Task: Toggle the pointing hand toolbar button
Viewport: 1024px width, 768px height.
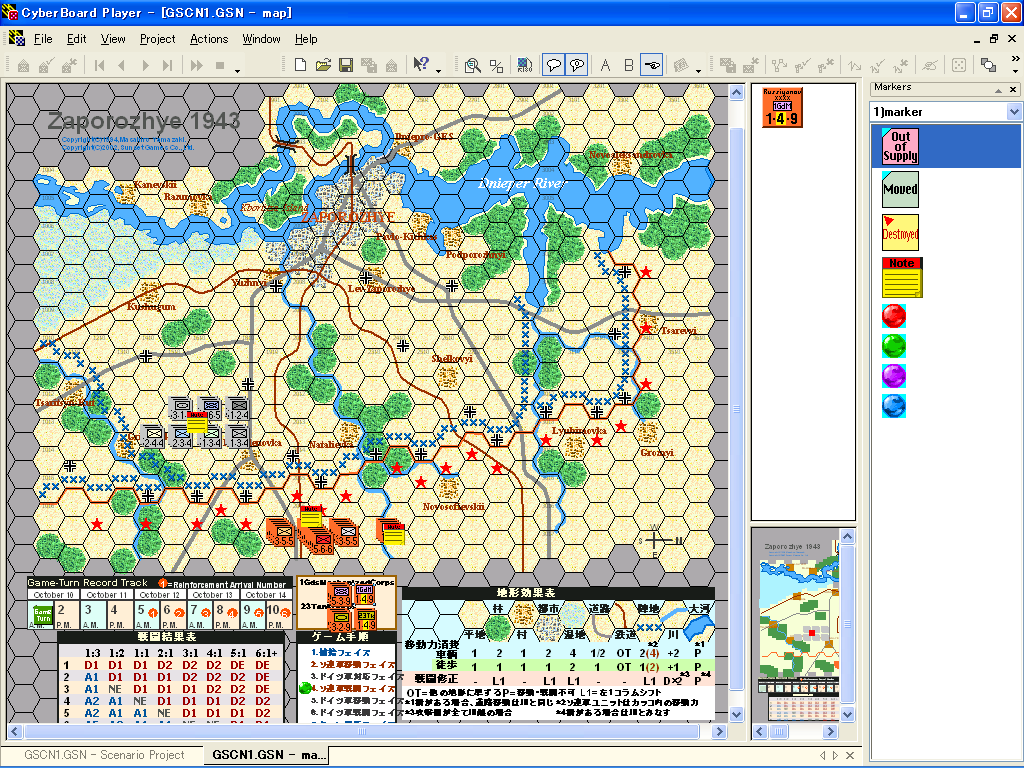Action: 652,65
